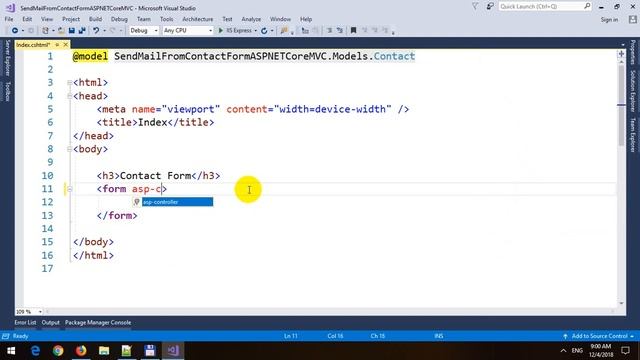The width and height of the screenshot is (640, 360).
Task: Open the Architecture menu
Action: click(x=198, y=19)
